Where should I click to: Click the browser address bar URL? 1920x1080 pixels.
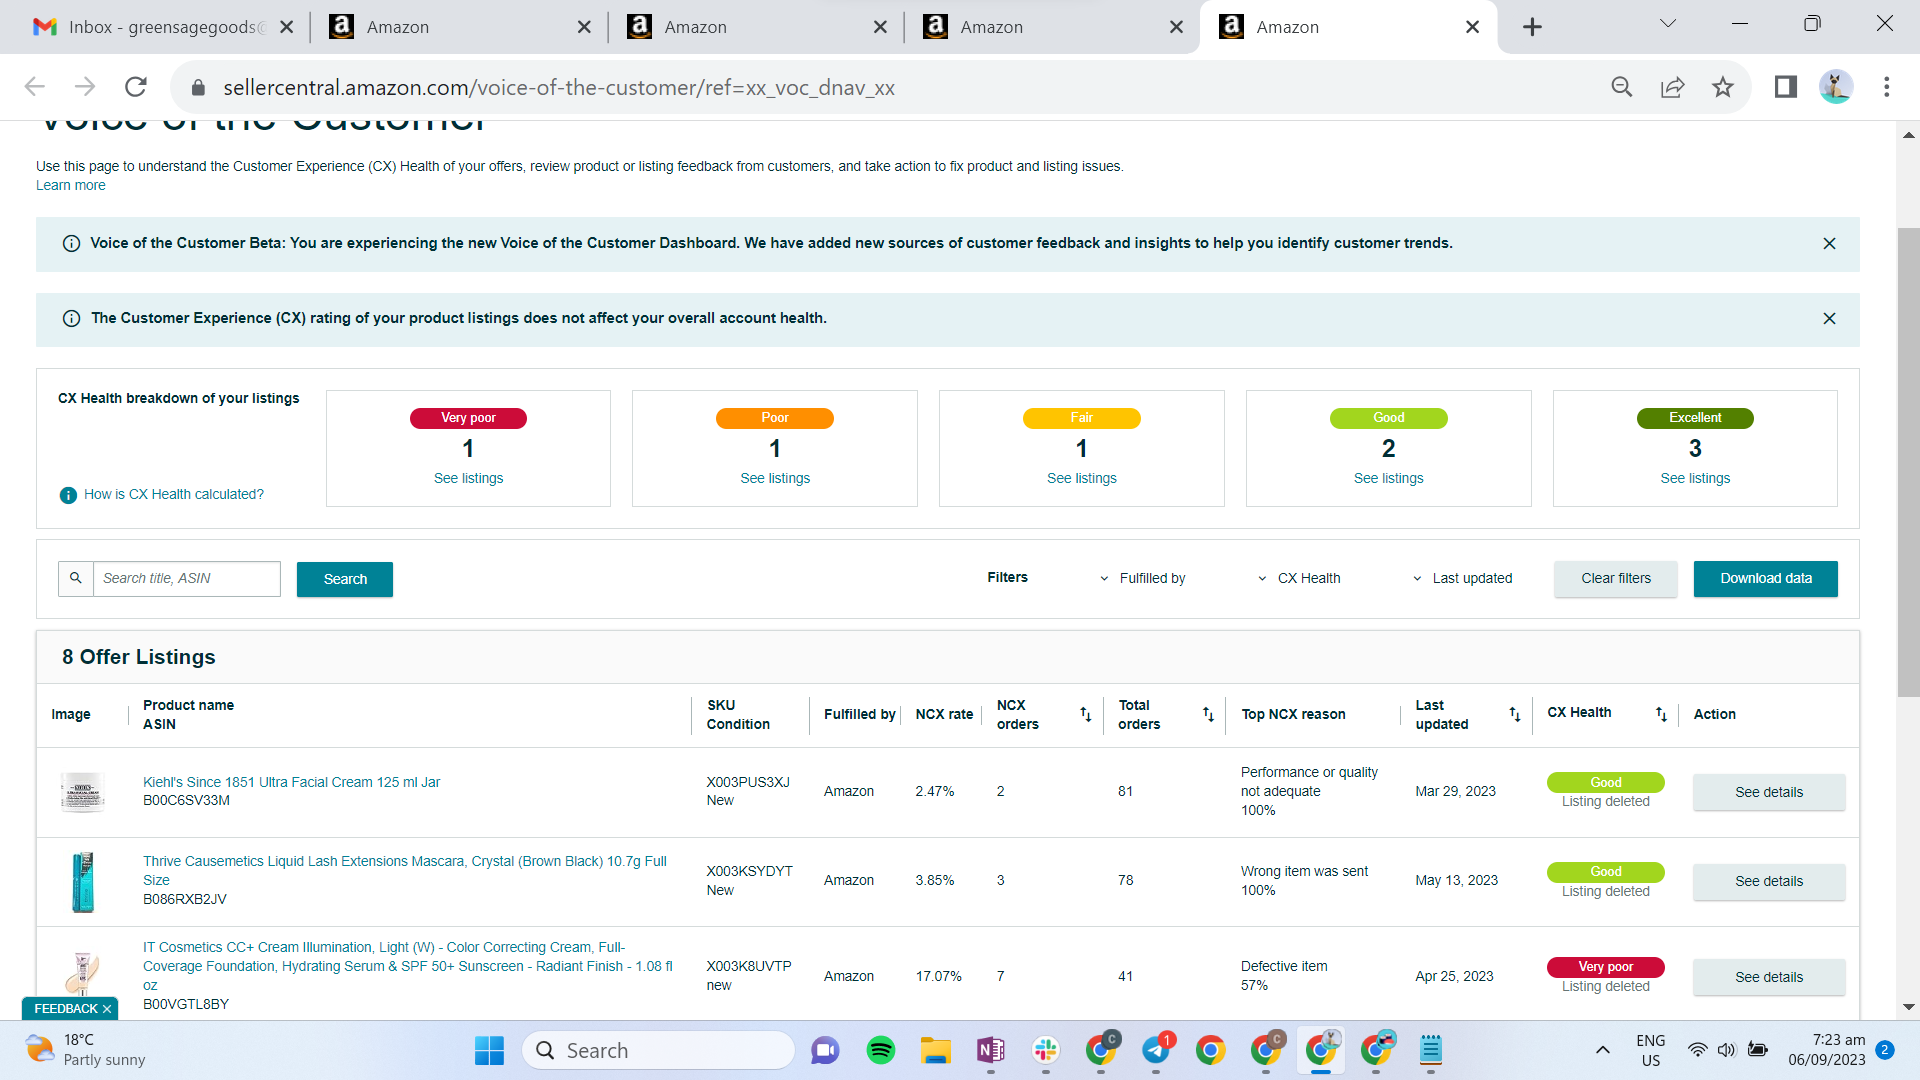tap(559, 88)
